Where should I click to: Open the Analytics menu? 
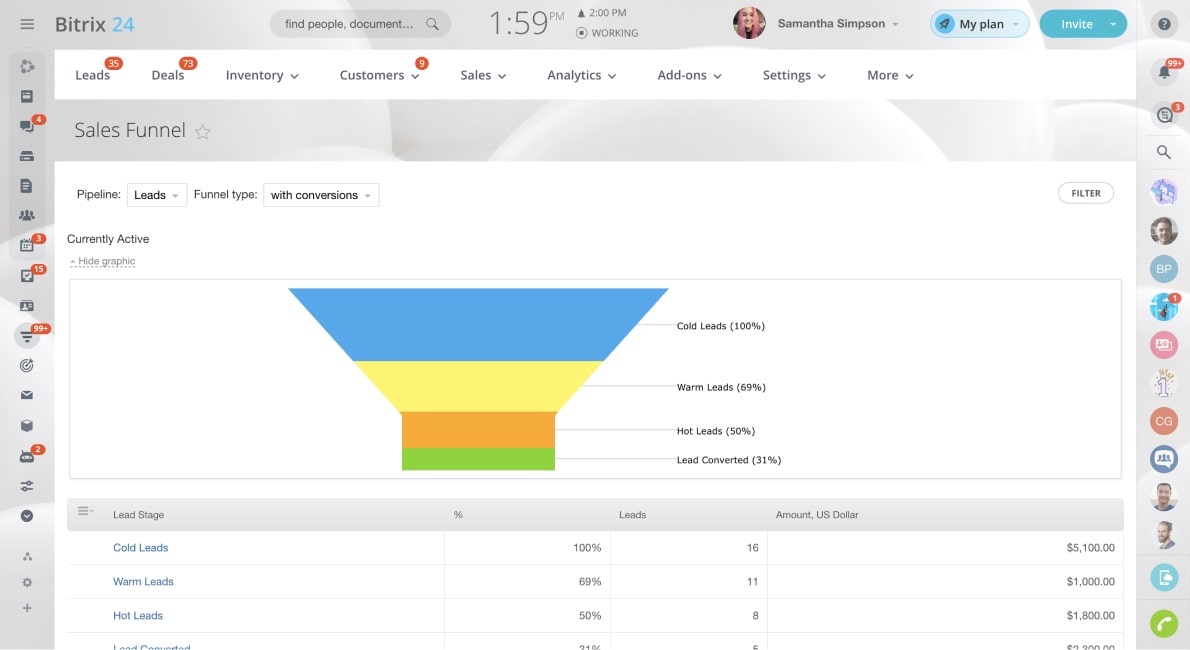(x=581, y=75)
